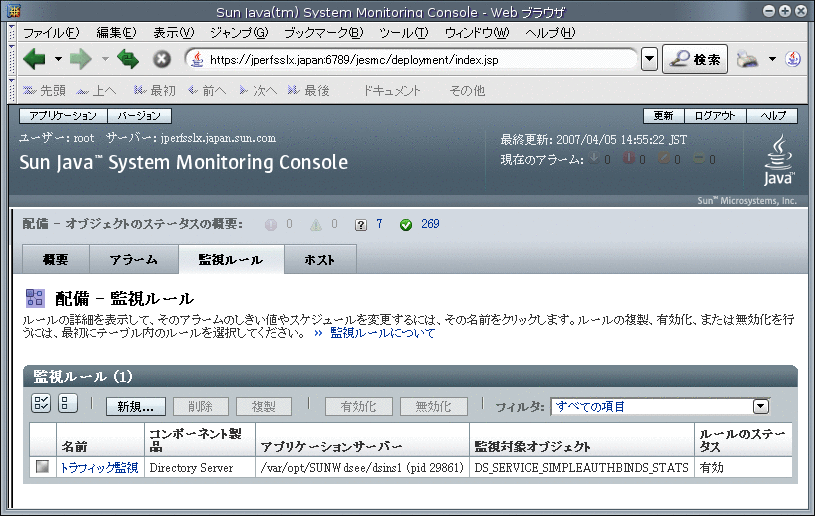
Task: Click the critical status icon in the summary
Action: 271,224
